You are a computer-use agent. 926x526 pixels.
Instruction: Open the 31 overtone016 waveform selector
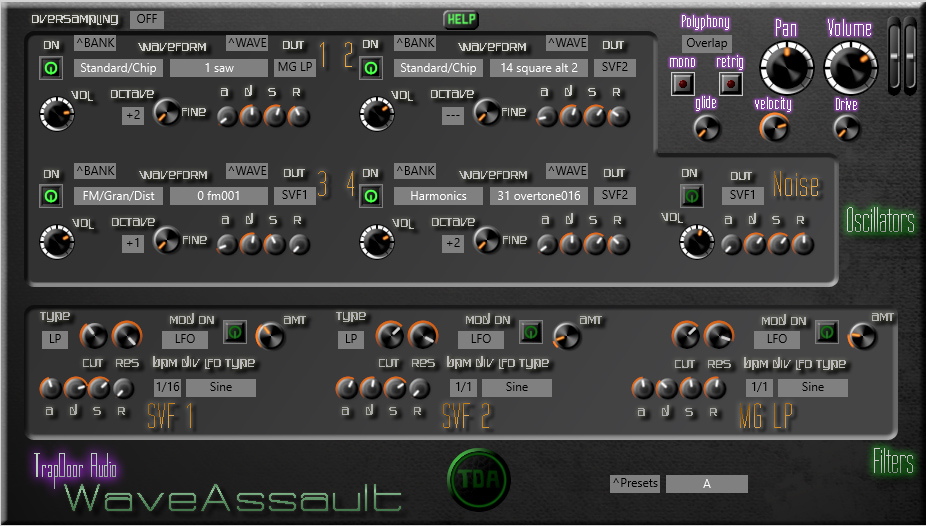(x=539, y=196)
